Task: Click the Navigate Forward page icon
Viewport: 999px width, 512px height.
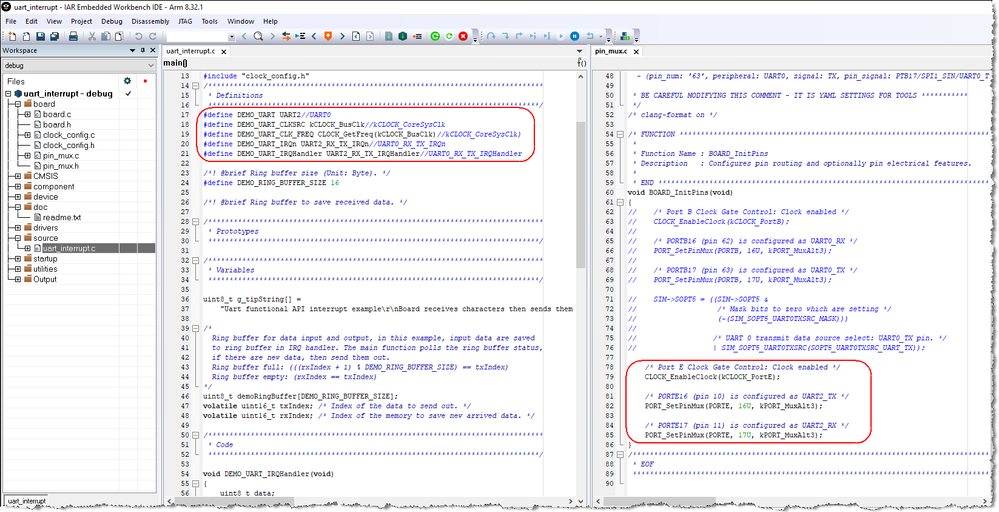Action: [x=370, y=36]
